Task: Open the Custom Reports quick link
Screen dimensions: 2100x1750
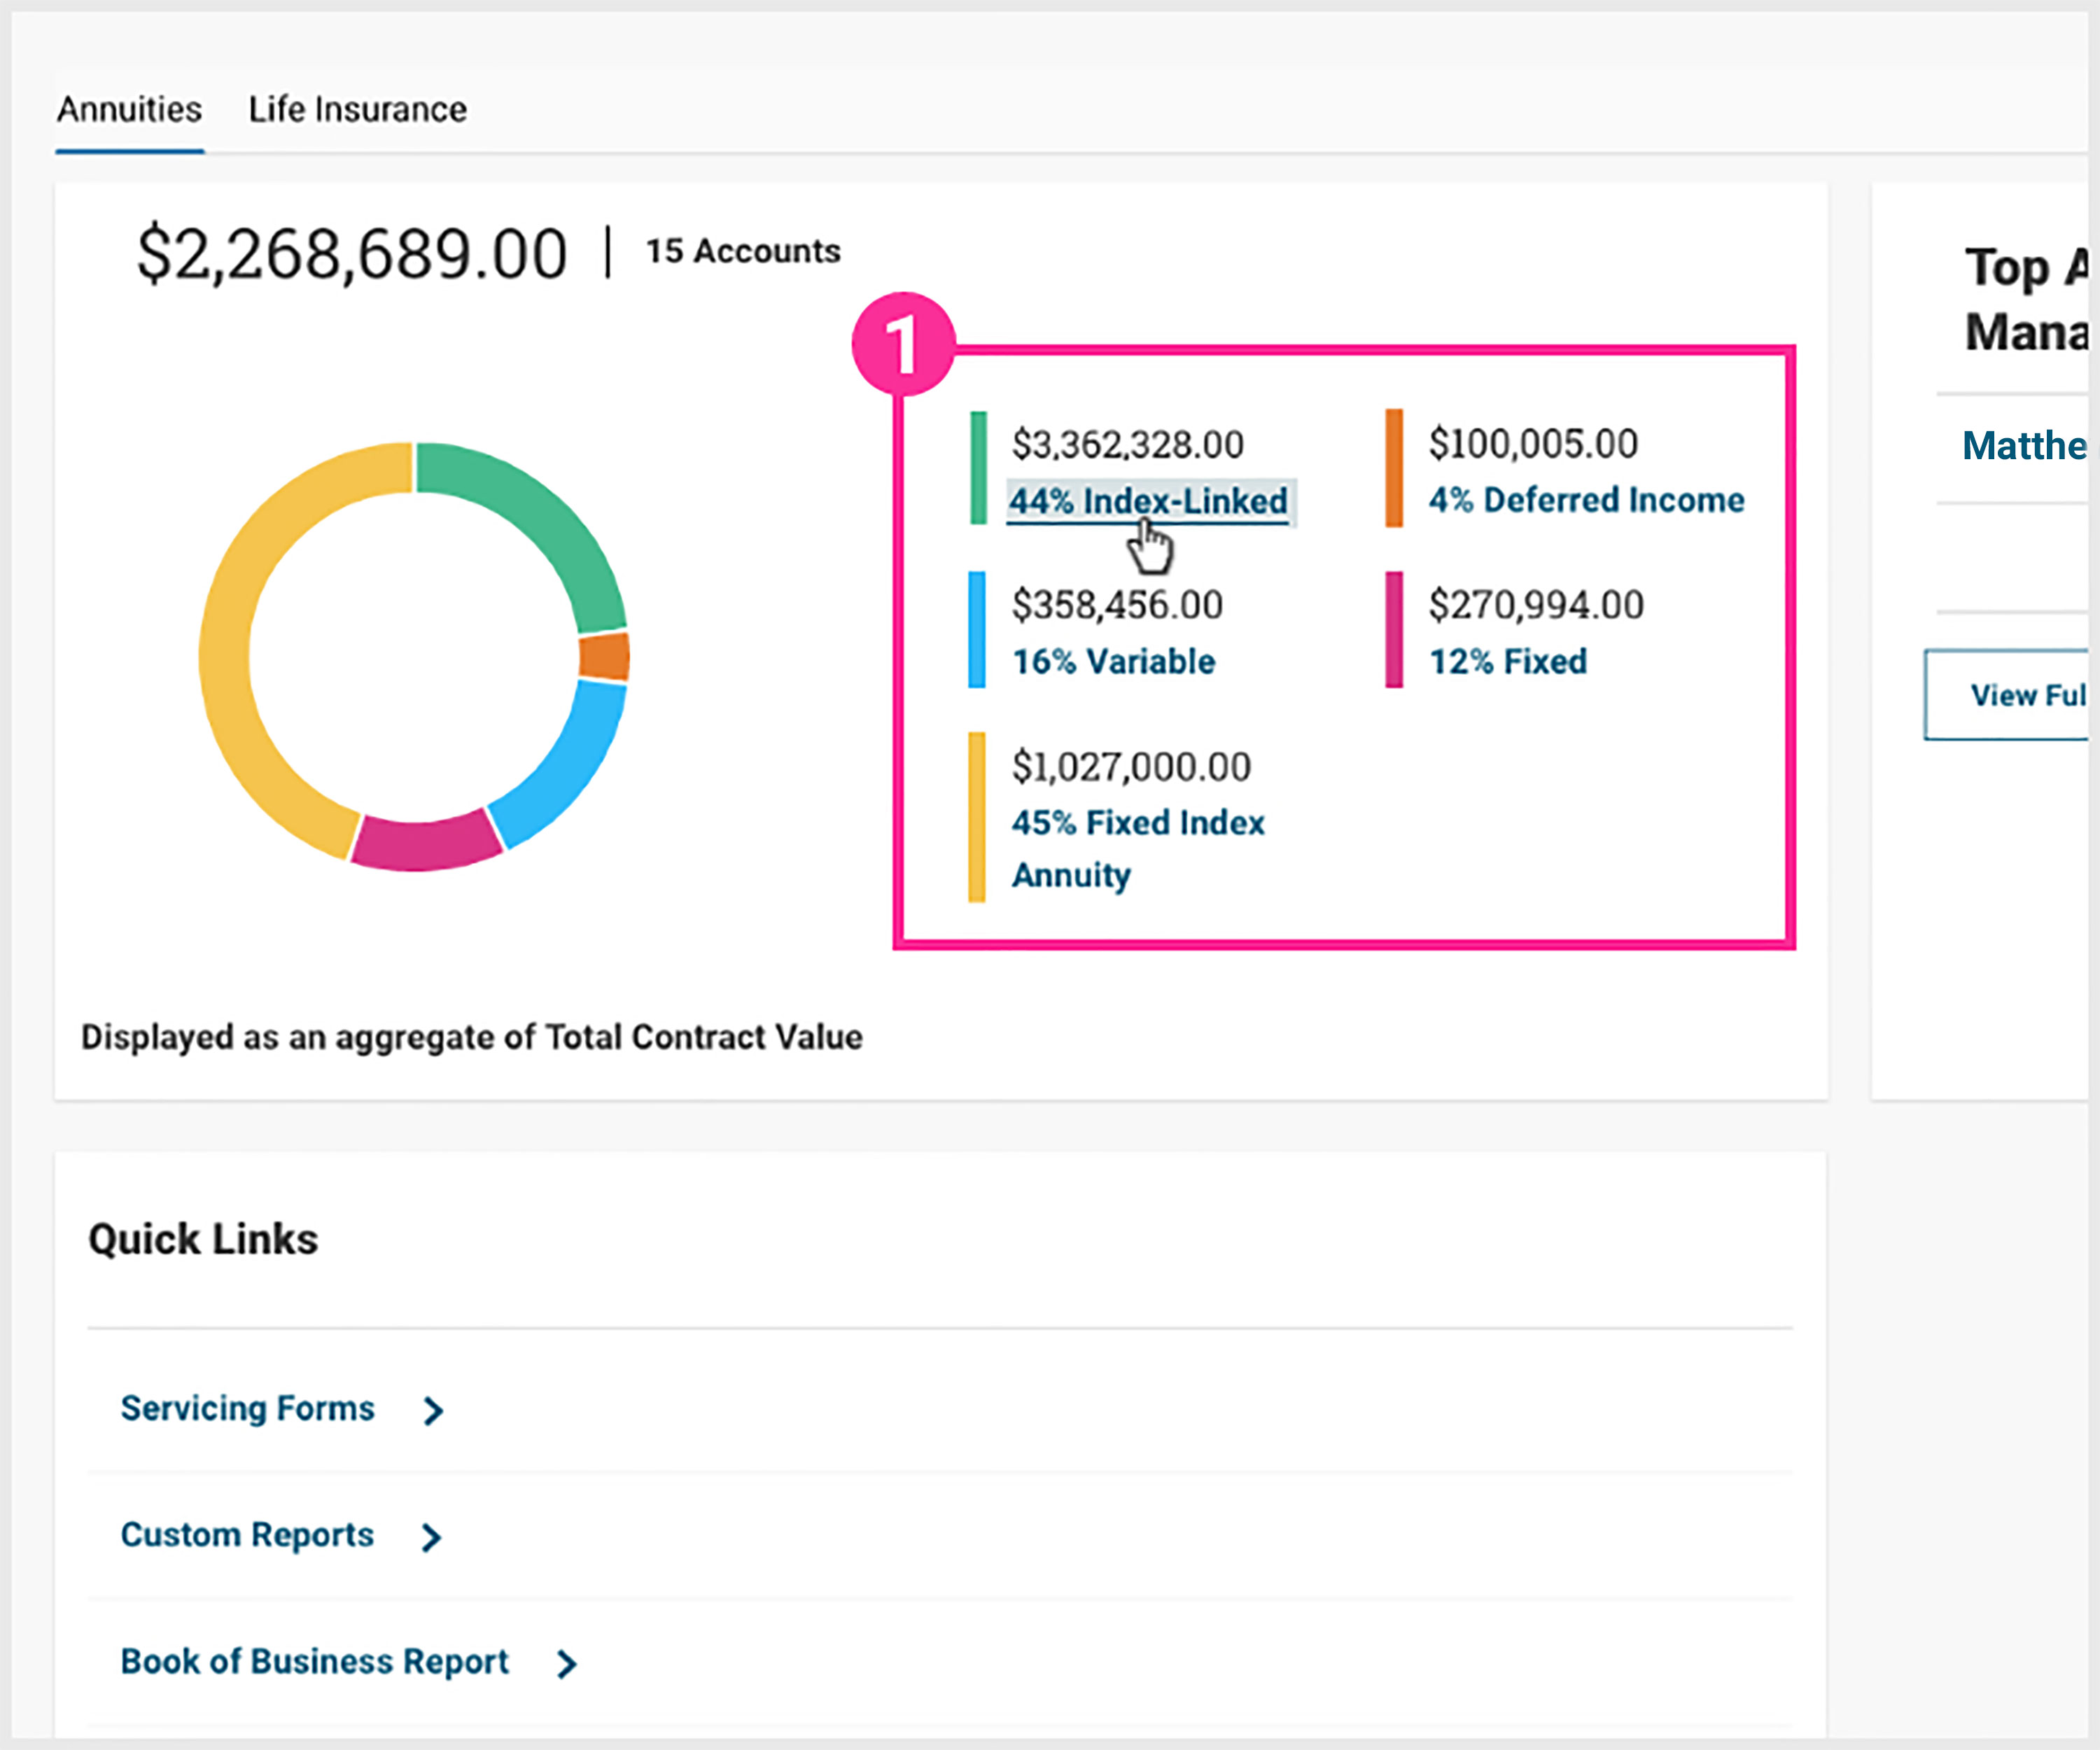Action: pos(247,1535)
